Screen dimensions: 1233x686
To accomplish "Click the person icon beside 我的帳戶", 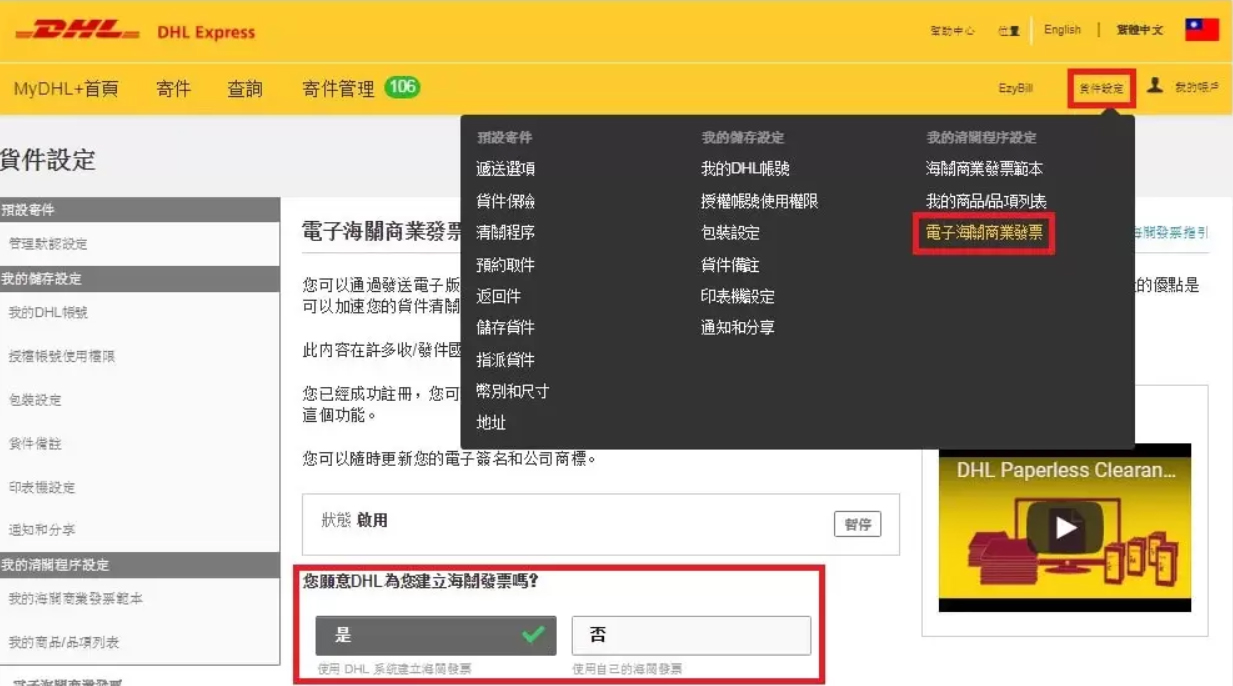I will (1155, 86).
